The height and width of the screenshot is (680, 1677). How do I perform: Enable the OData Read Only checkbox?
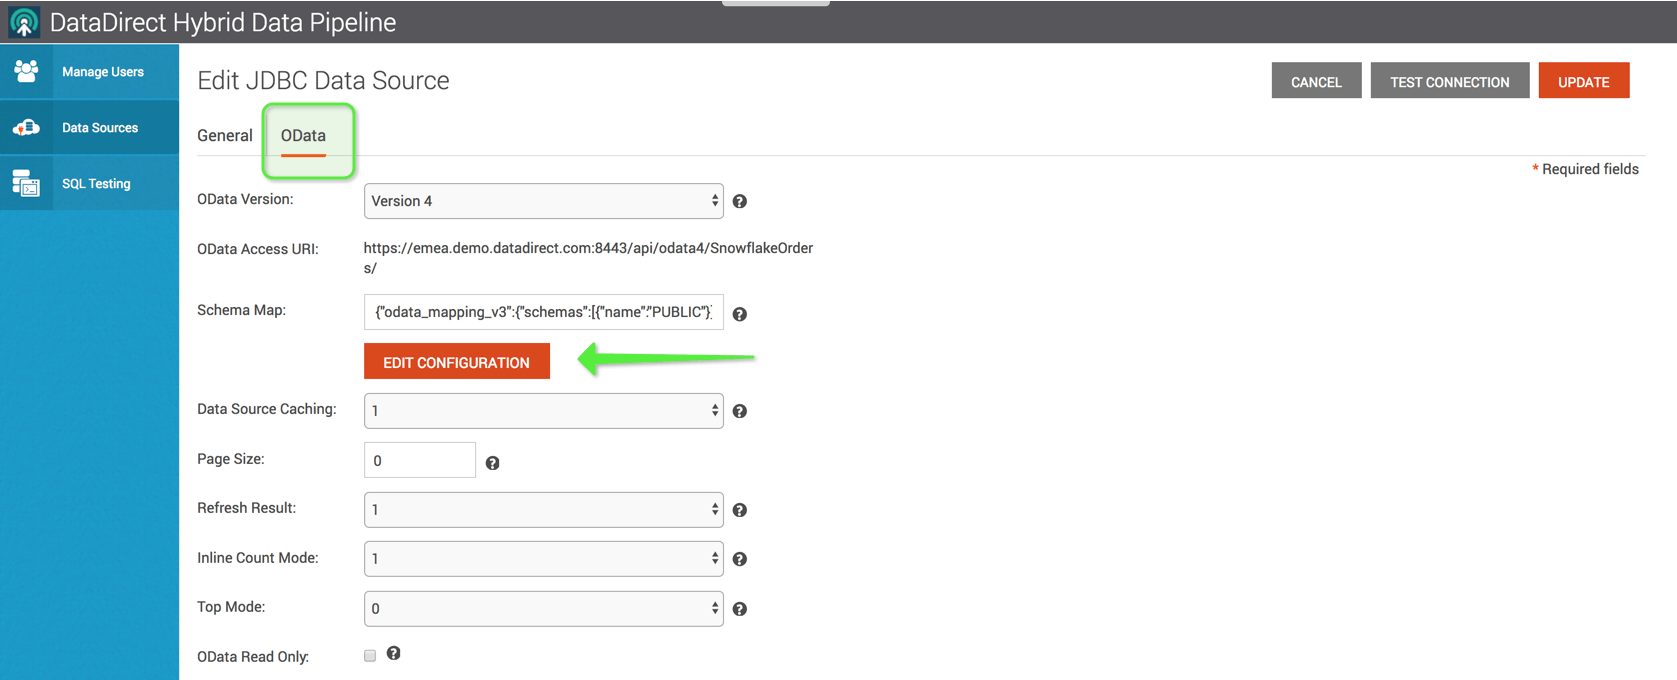[370, 655]
